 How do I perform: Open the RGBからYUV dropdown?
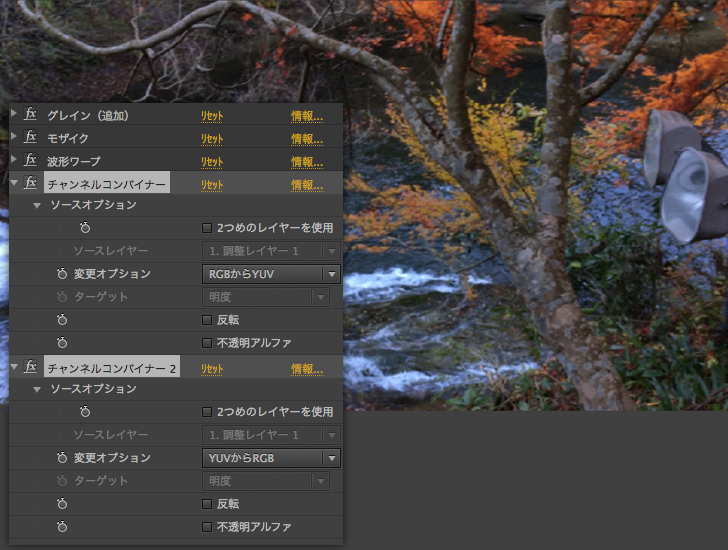pyautogui.click(x=271, y=274)
